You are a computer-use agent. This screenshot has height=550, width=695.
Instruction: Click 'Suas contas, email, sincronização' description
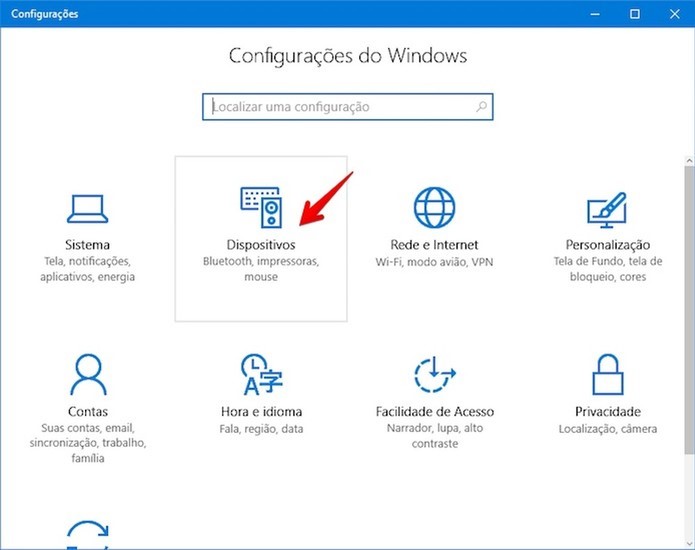pos(88,443)
